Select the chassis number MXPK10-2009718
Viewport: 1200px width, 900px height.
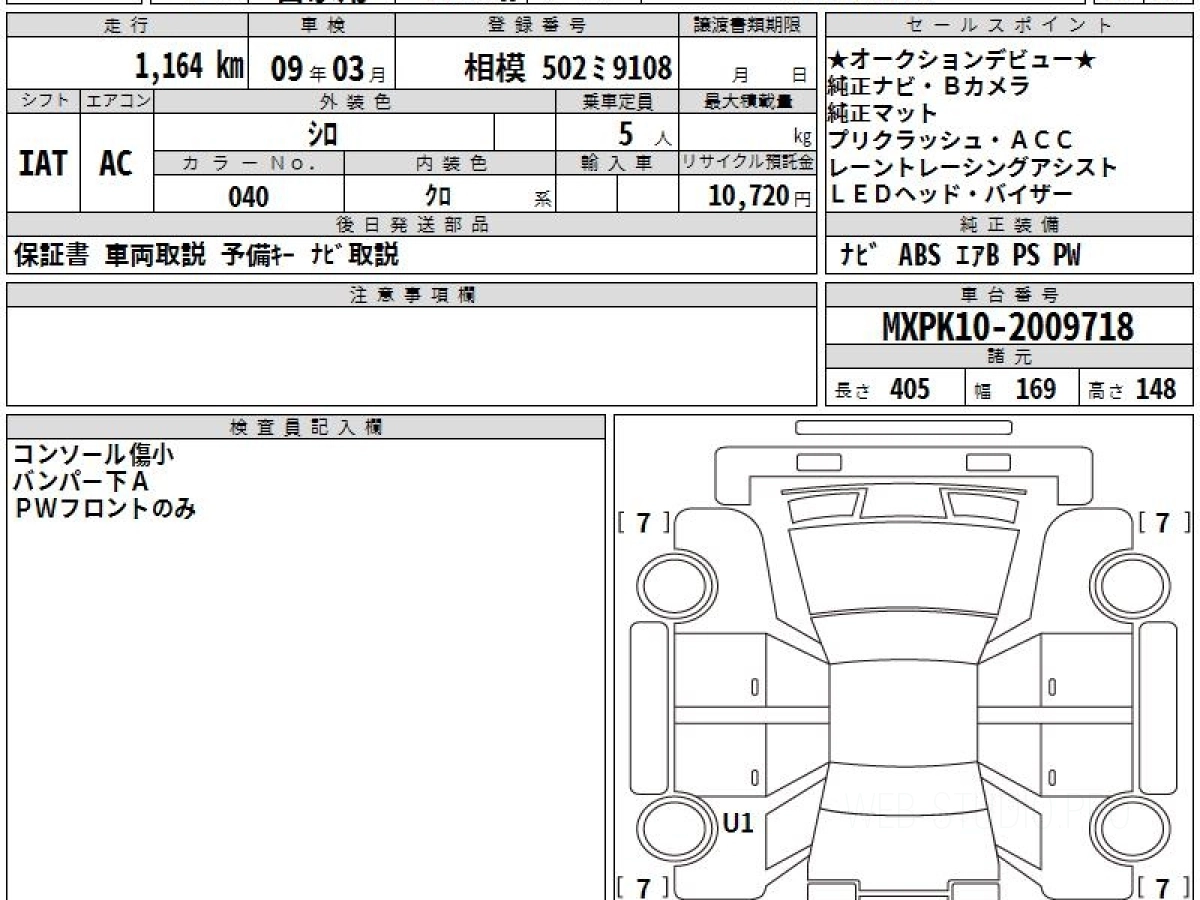click(x=1008, y=327)
